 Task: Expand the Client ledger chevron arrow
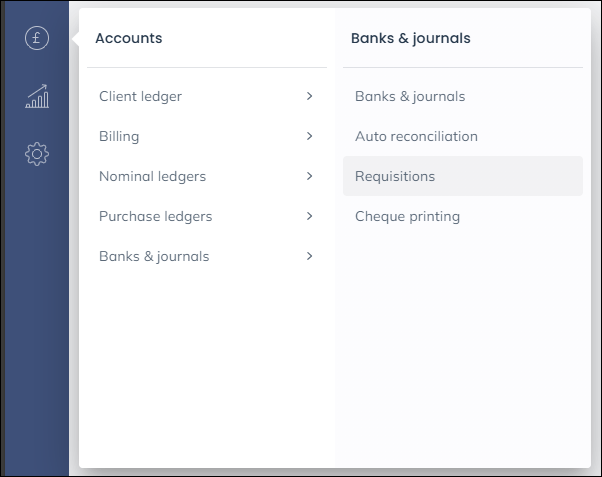click(x=310, y=96)
